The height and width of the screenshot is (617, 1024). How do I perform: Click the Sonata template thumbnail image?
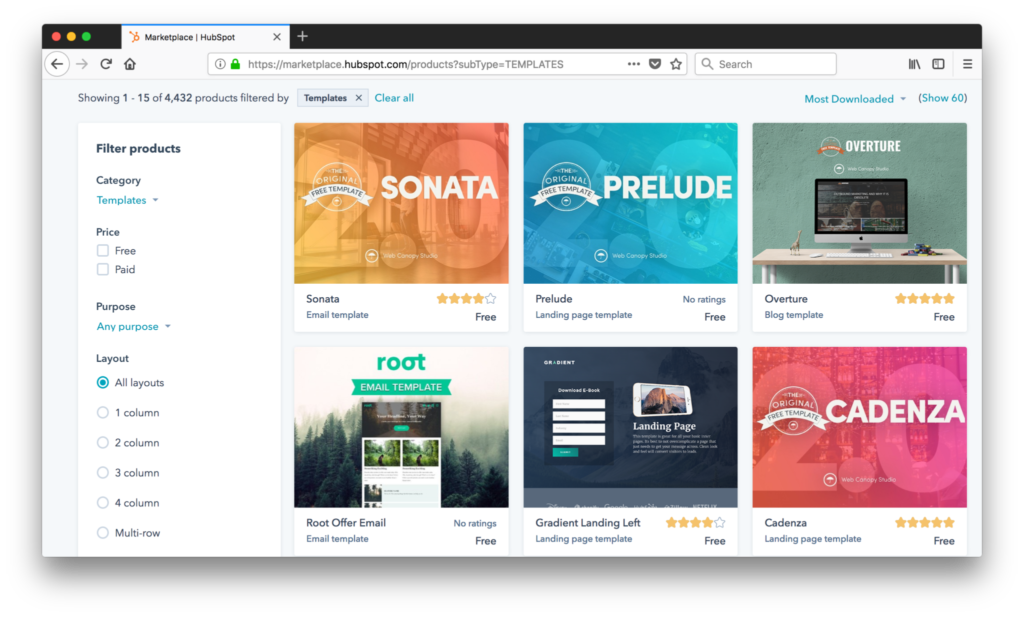pos(401,203)
